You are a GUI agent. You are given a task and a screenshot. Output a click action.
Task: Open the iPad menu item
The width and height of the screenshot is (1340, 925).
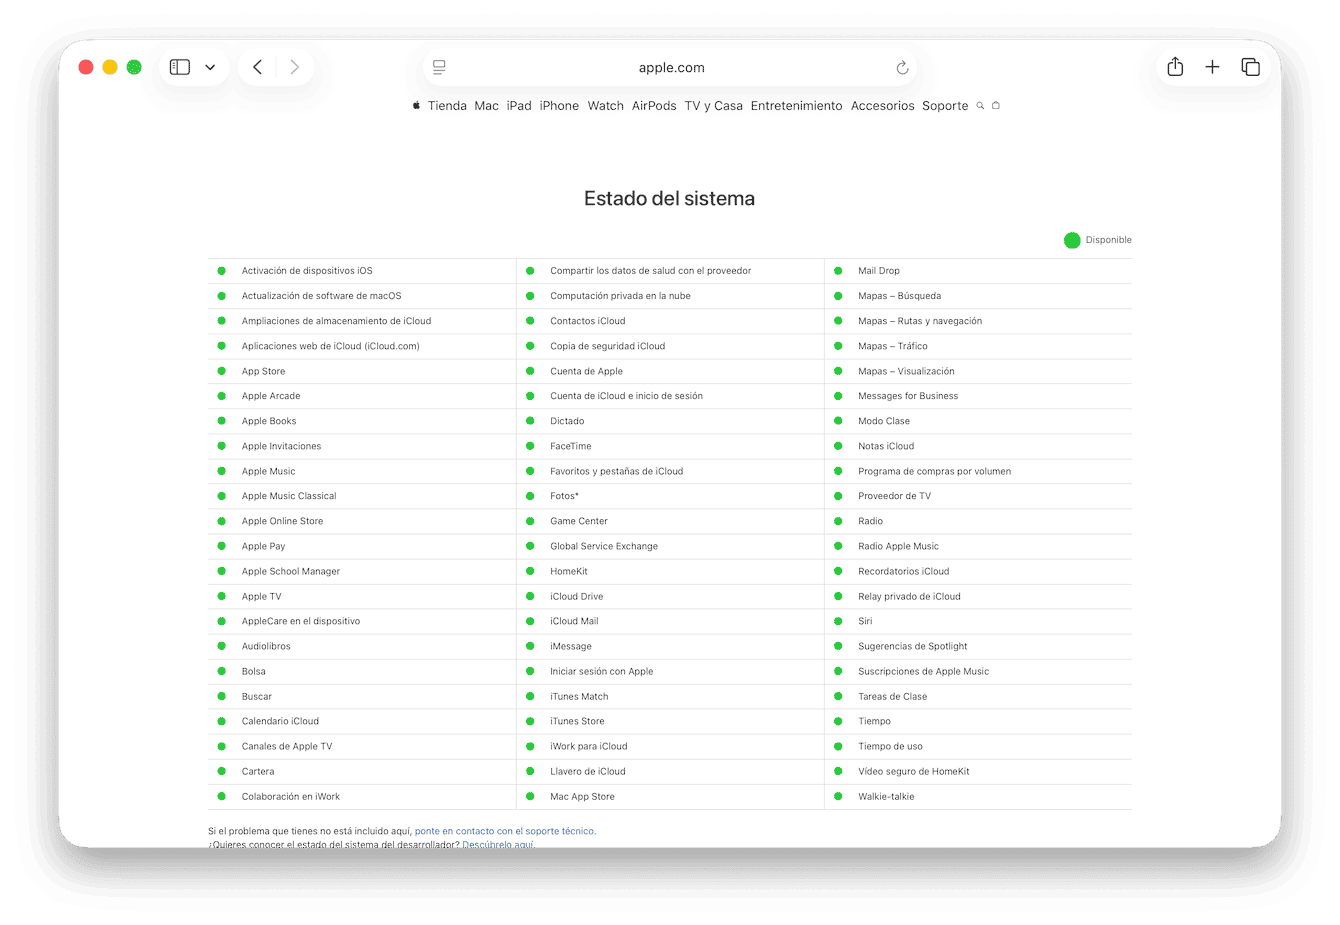[x=519, y=106]
